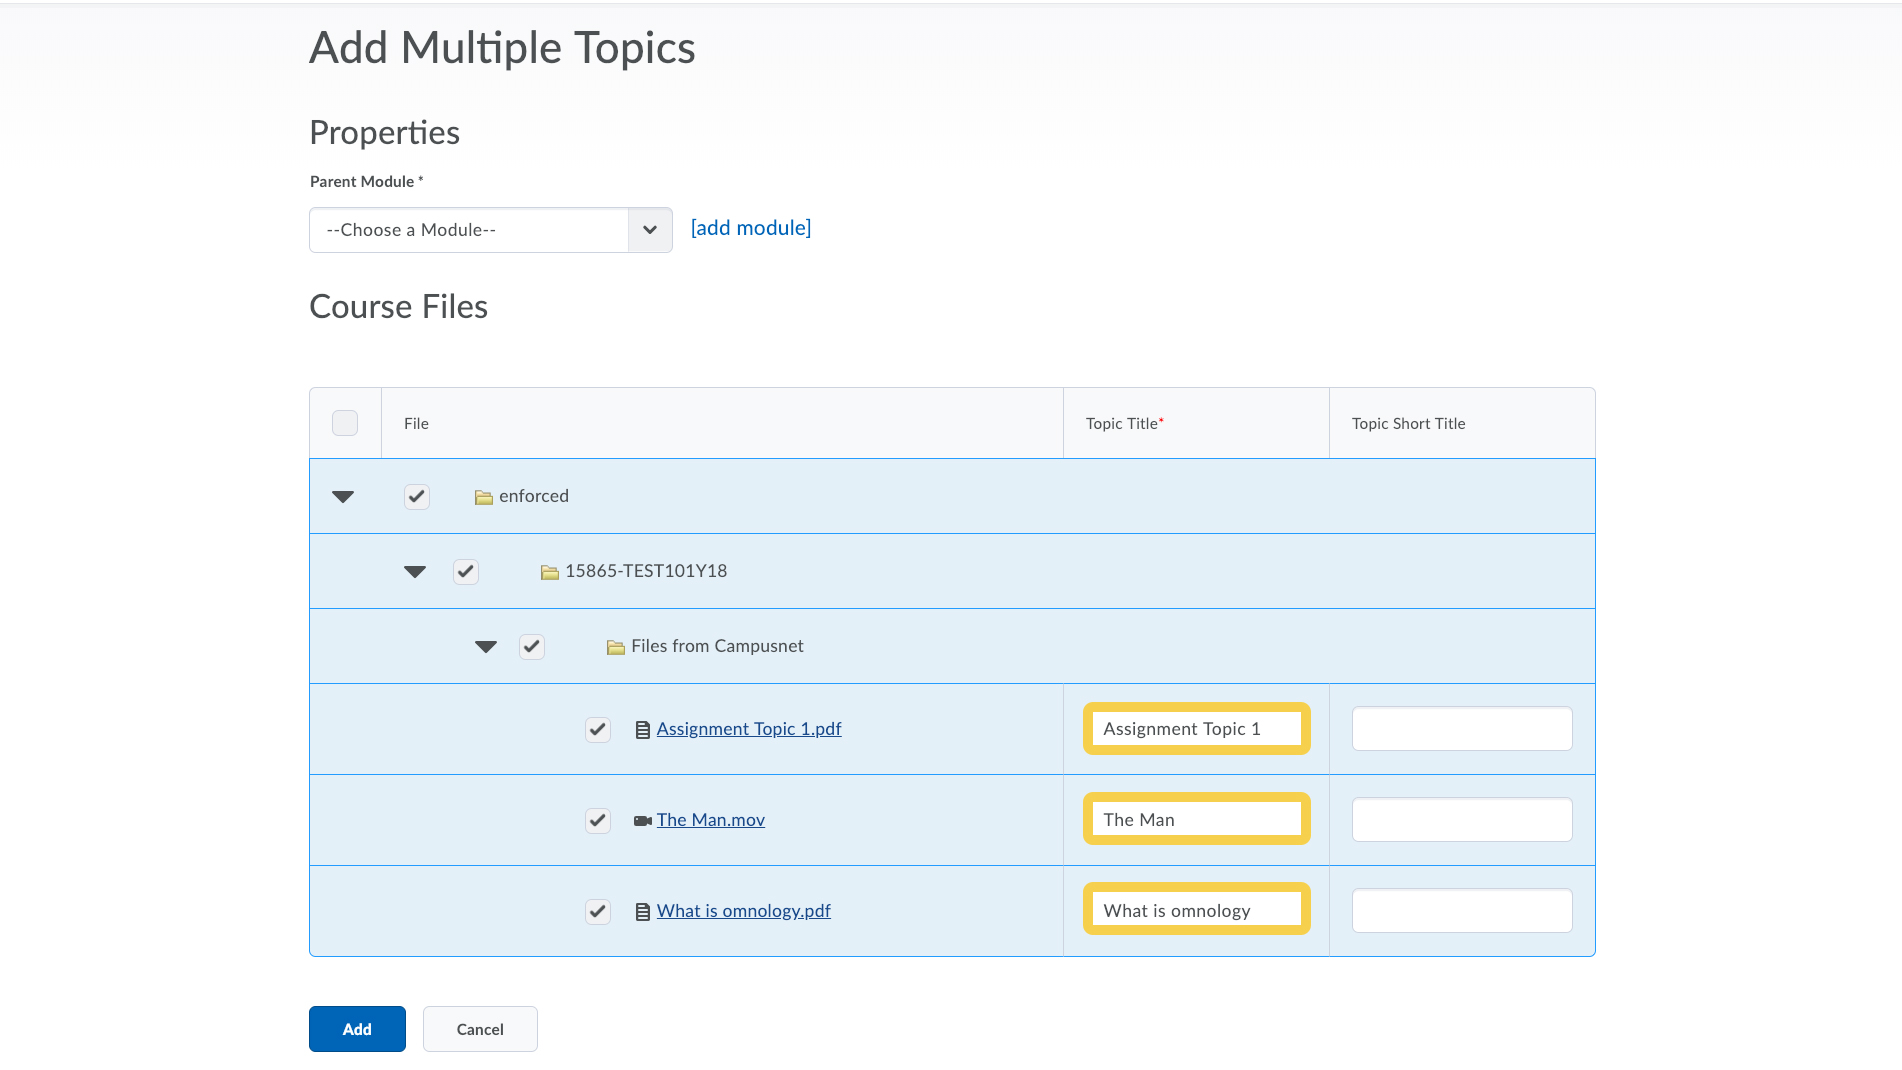
Task: Click the Assignment Topic 1 title field
Action: tap(1196, 729)
